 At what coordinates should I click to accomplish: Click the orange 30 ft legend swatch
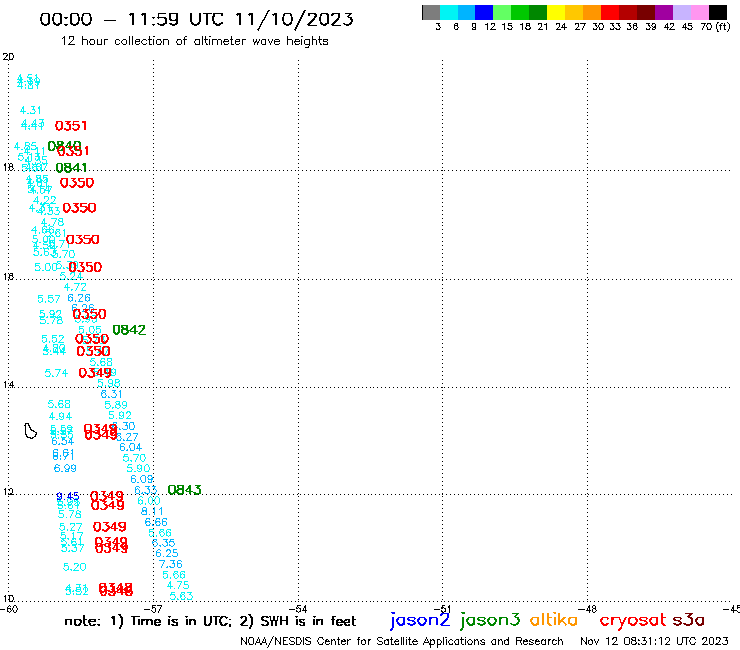click(592, 12)
